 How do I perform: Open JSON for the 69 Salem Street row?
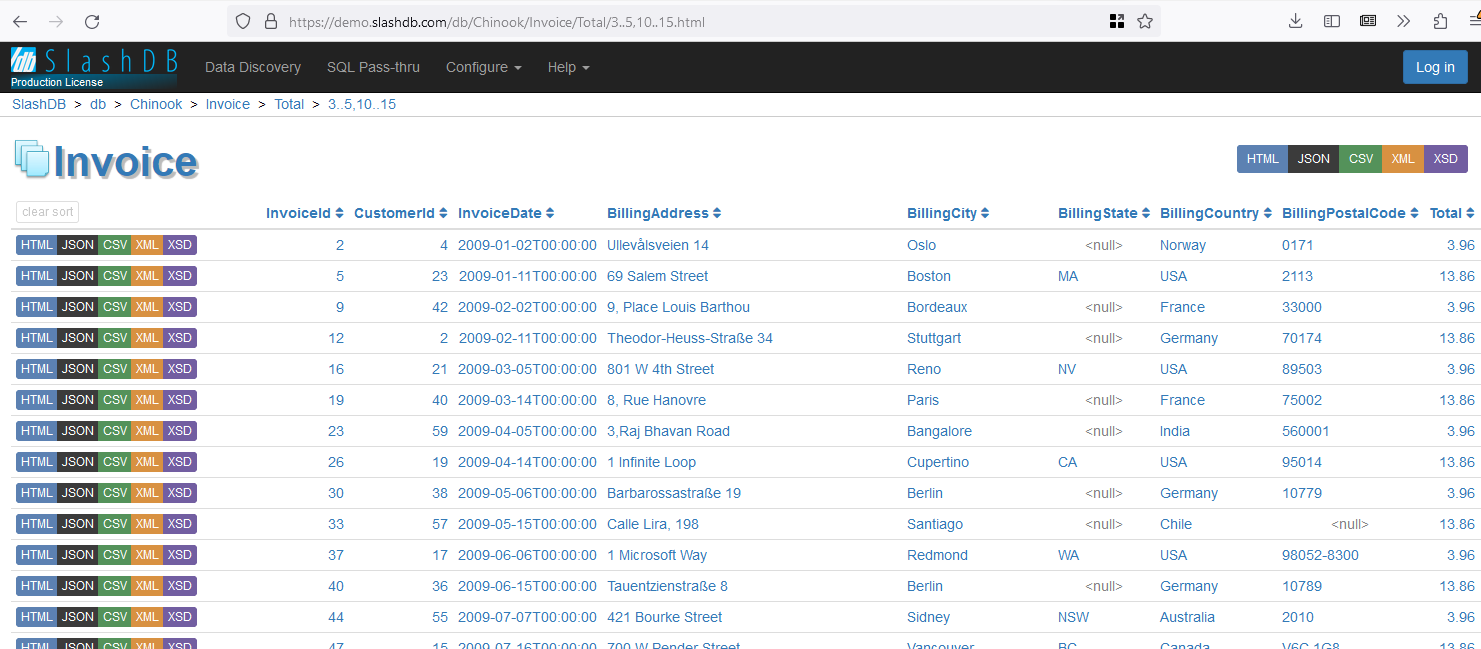pyautogui.click(x=78, y=276)
